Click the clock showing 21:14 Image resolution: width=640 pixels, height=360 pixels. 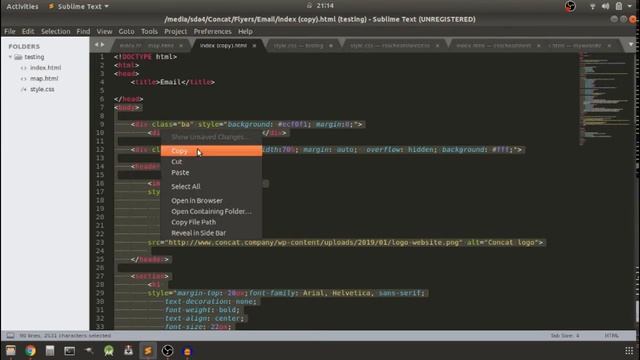pyautogui.click(x=325, y=6)
